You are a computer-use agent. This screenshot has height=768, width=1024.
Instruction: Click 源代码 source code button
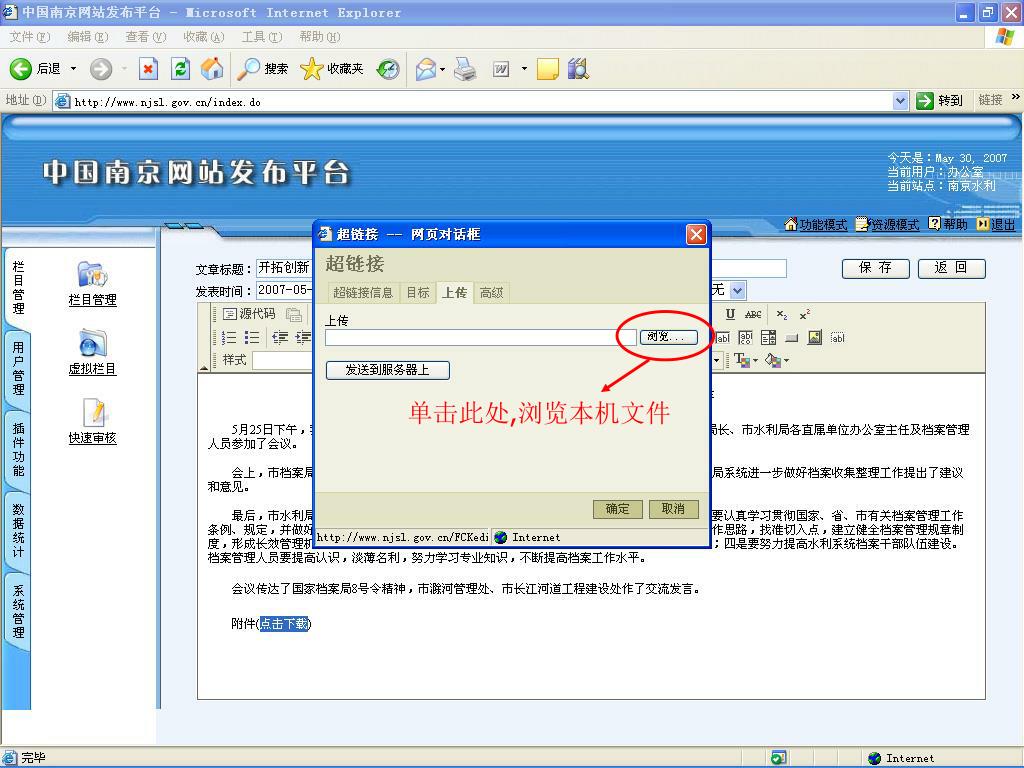click(249, 314)
